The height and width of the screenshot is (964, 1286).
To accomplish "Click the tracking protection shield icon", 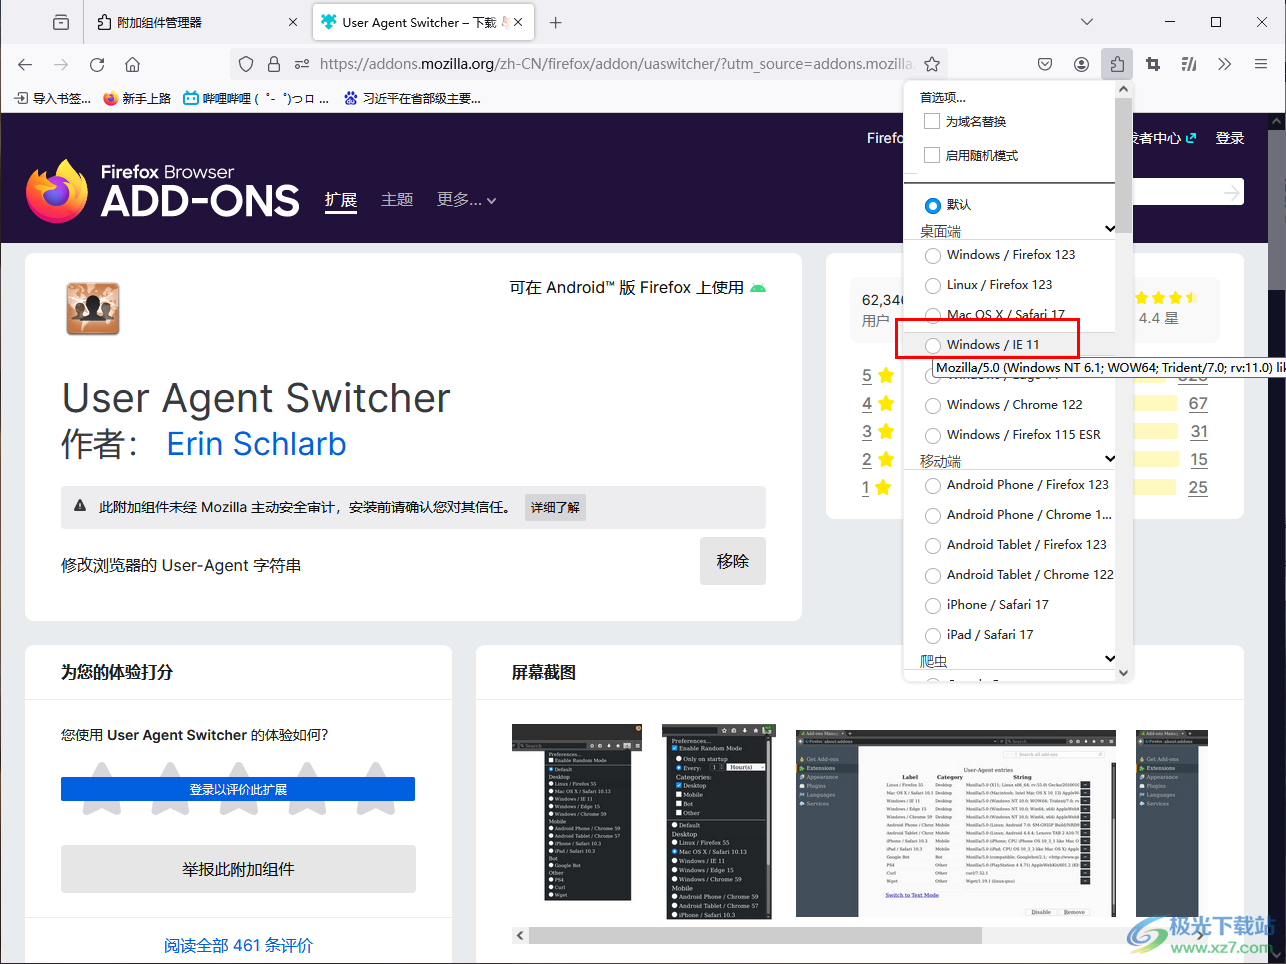I will 246,64.
